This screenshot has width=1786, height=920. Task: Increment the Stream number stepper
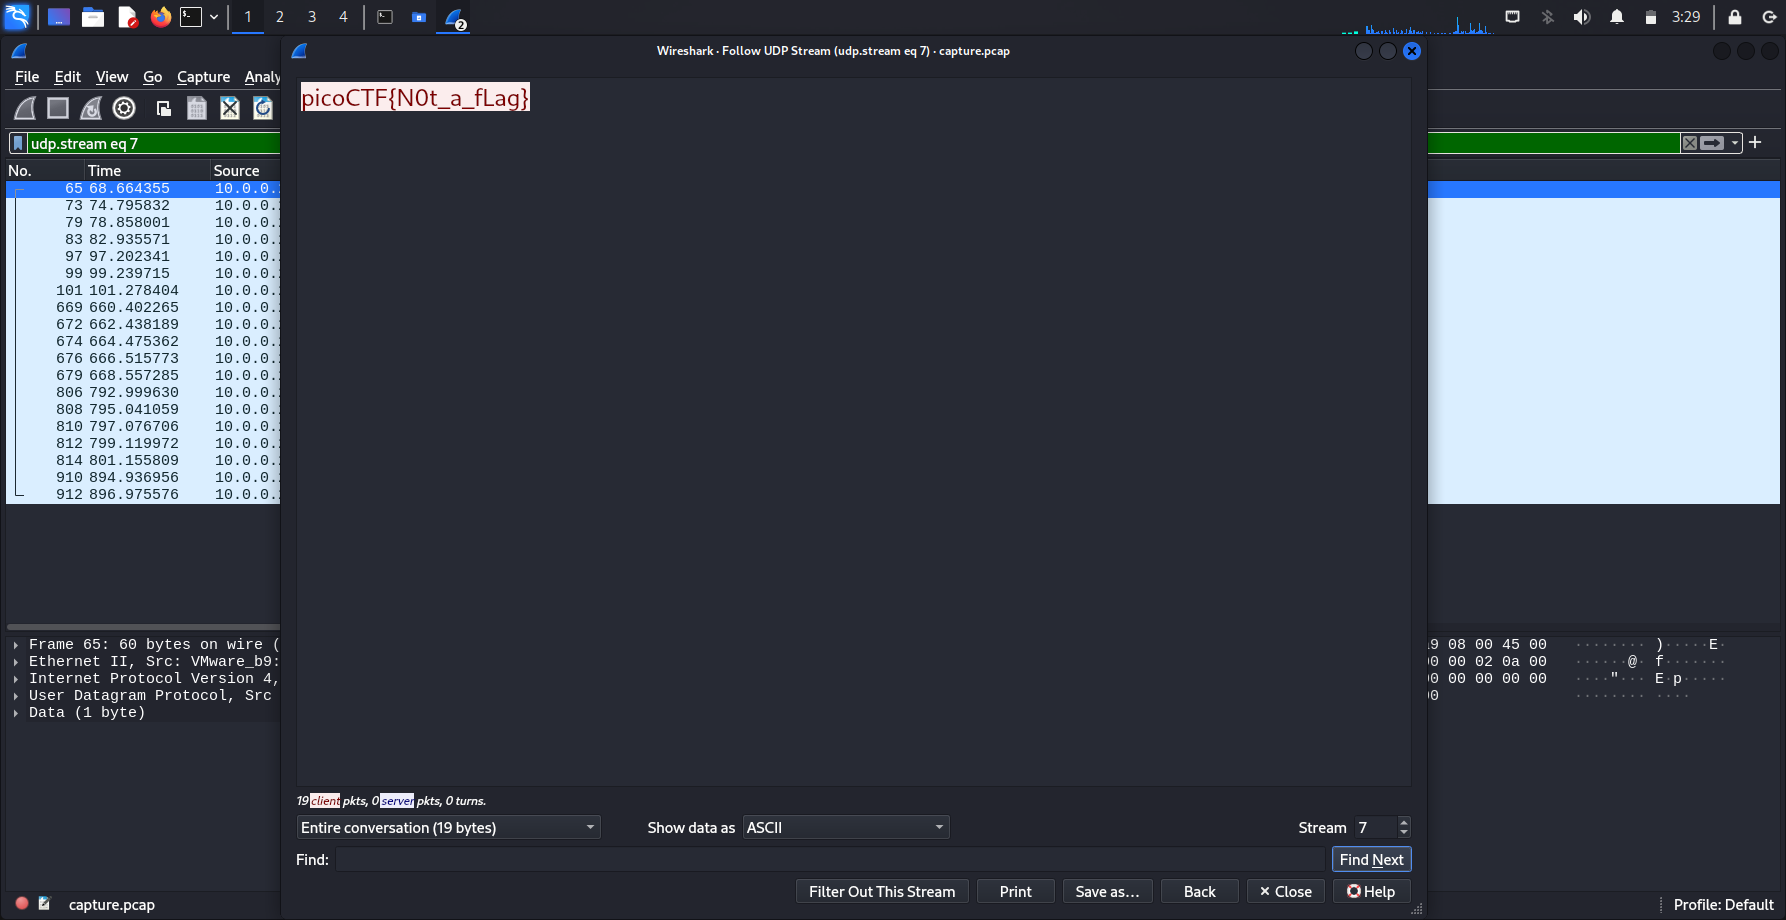(1404, 822)
